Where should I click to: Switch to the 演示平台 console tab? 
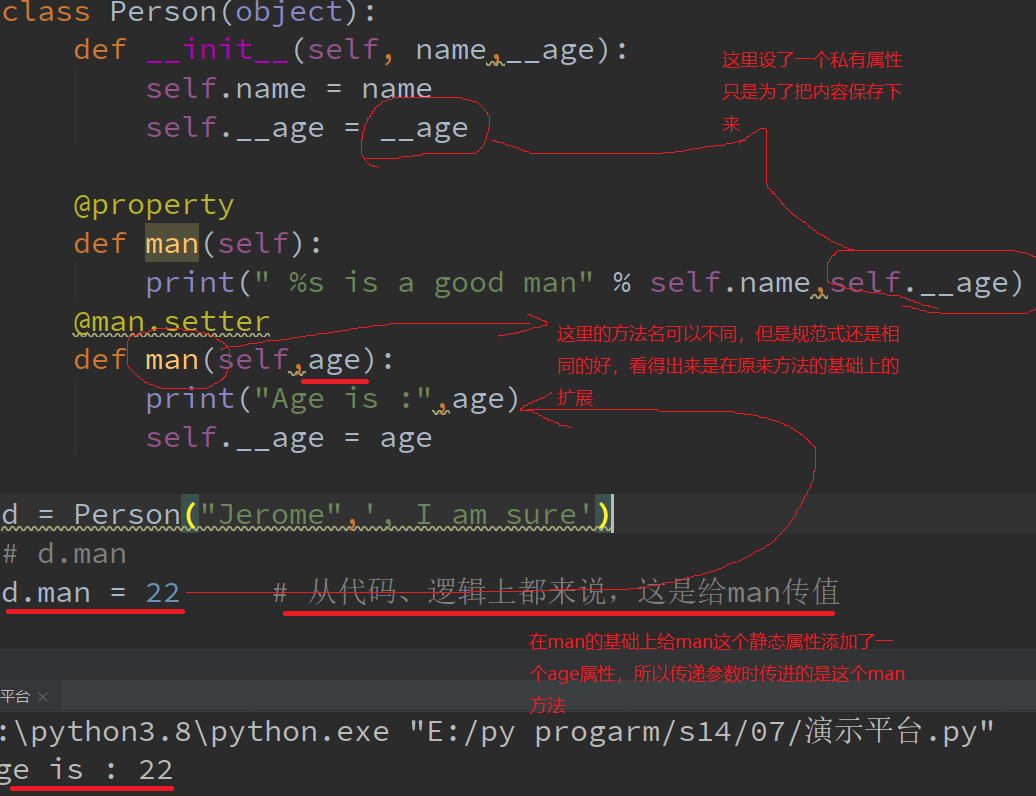[15, 695]
